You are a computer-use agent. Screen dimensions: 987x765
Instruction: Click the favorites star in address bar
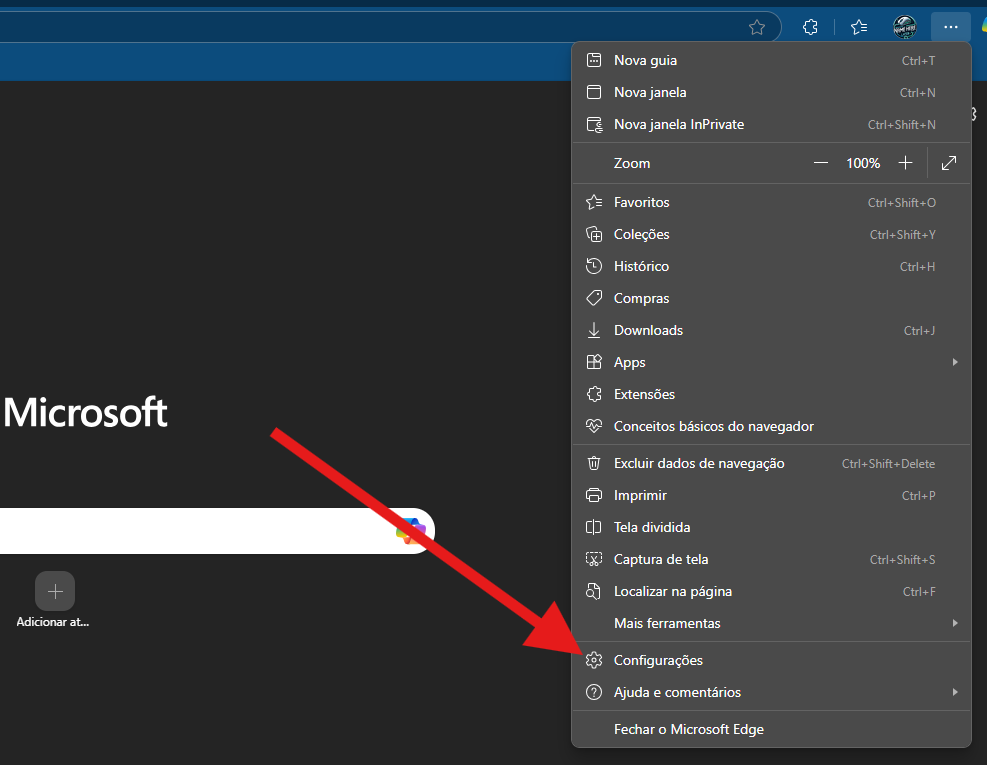point(757,27)
